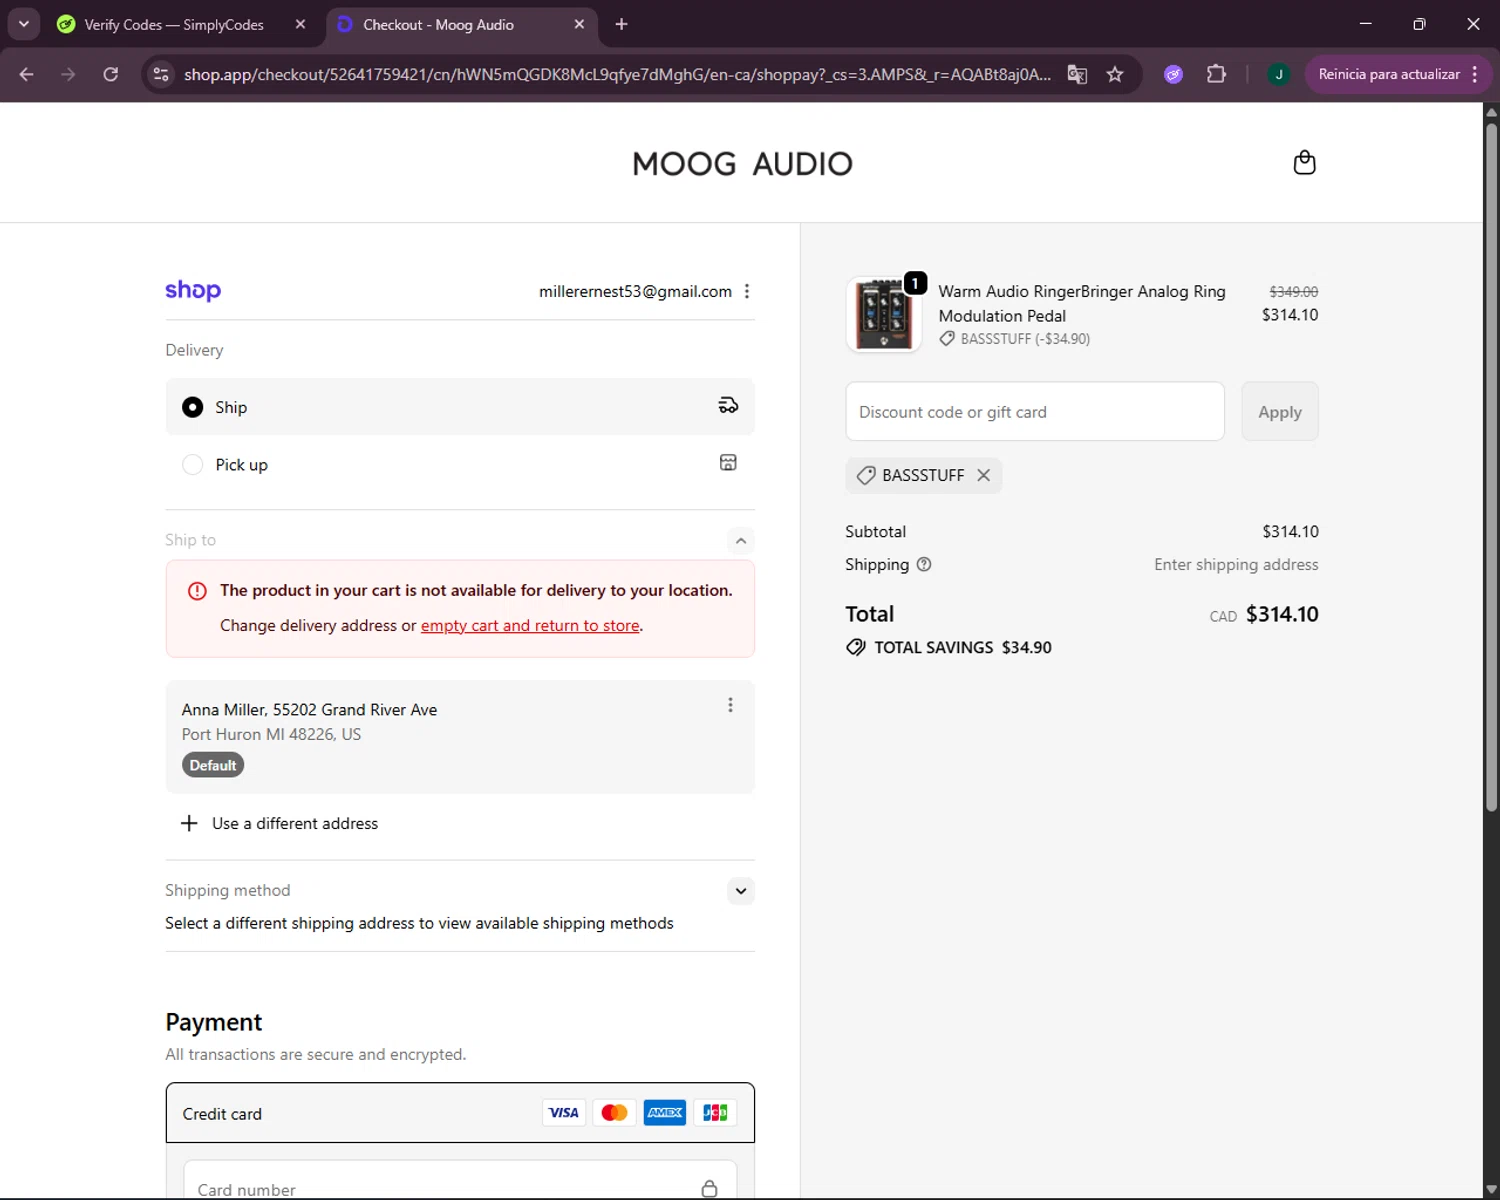Click empty cart and return to store link
The width and height of the screenshot is (1500, 1200).
[x=530, y=625]
